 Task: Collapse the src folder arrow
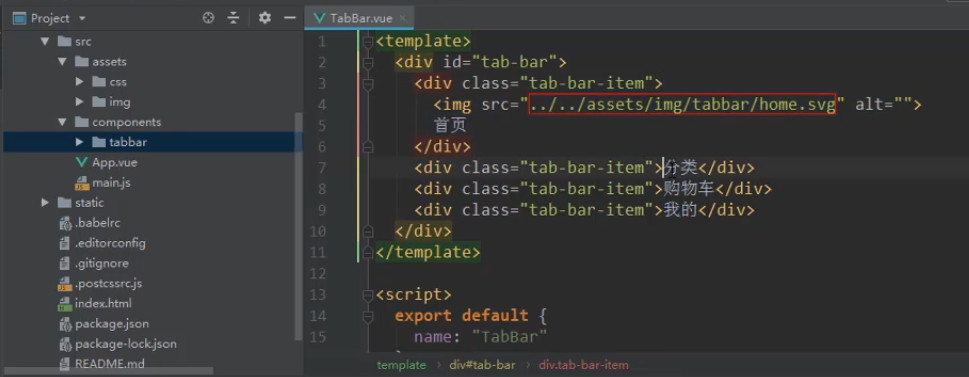point(44,41)
